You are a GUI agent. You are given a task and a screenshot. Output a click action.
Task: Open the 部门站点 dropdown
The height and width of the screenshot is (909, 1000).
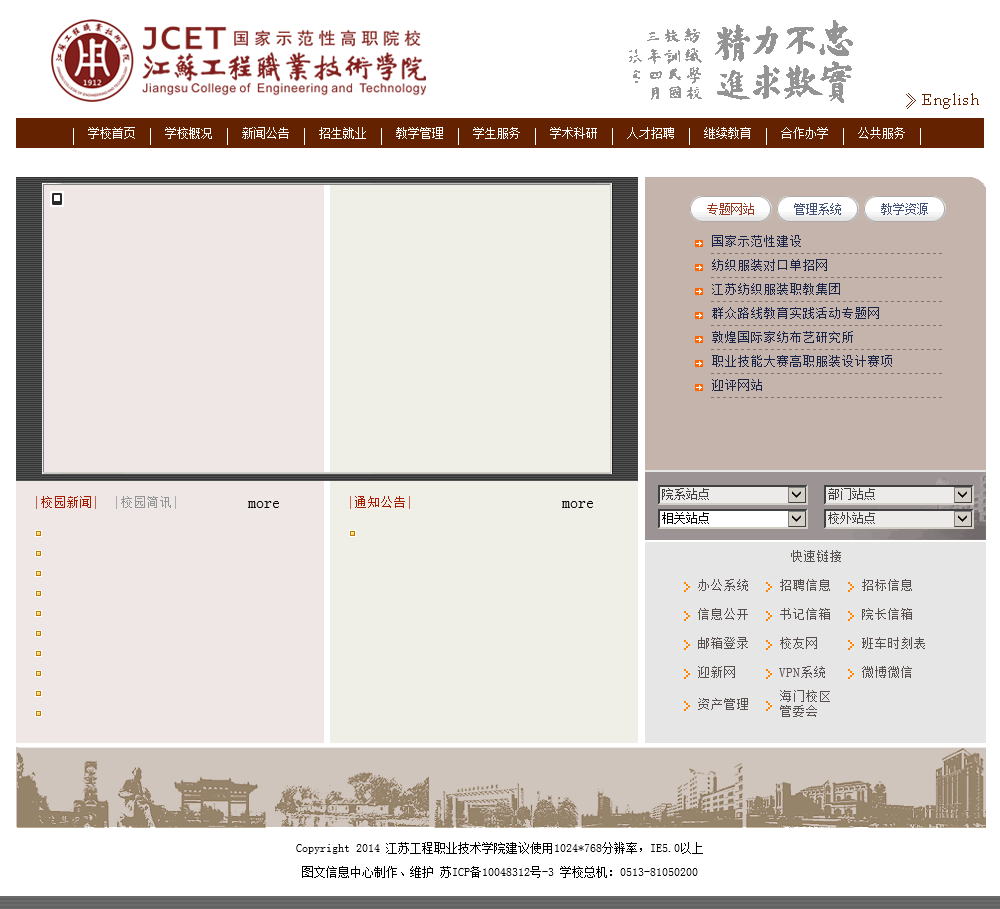point(899,494)
